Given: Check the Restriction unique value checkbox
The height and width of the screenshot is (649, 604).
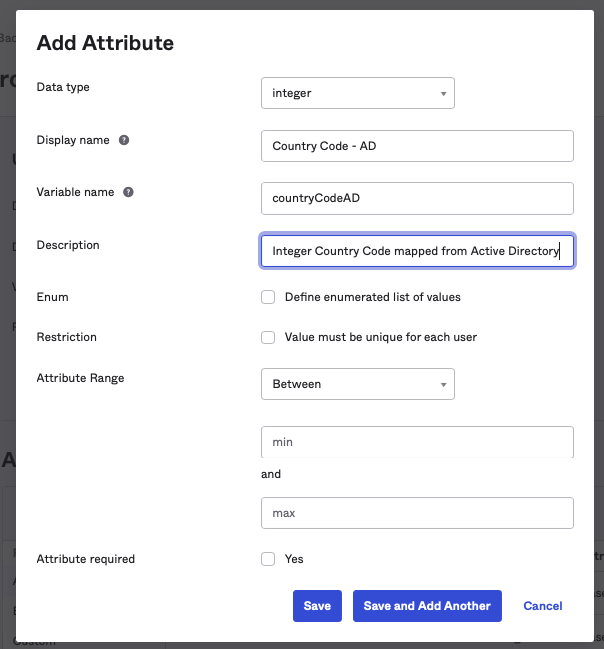Looking at the screenshot, I should (268, 337).
